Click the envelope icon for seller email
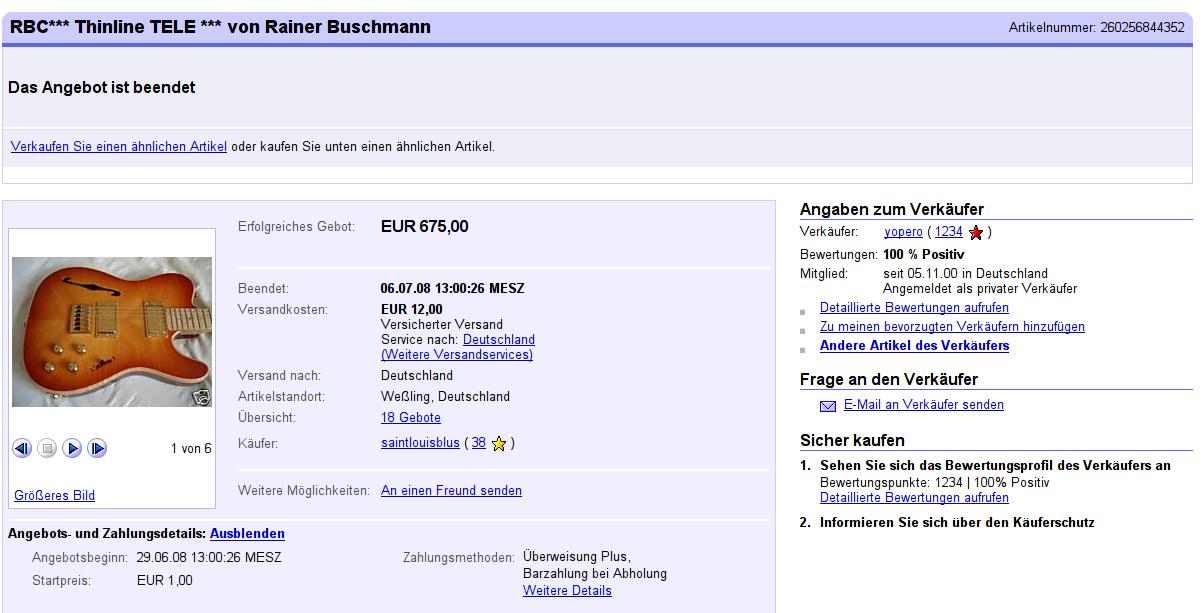This screenshot has height=613, width=1203. click(x=828, y=406)
